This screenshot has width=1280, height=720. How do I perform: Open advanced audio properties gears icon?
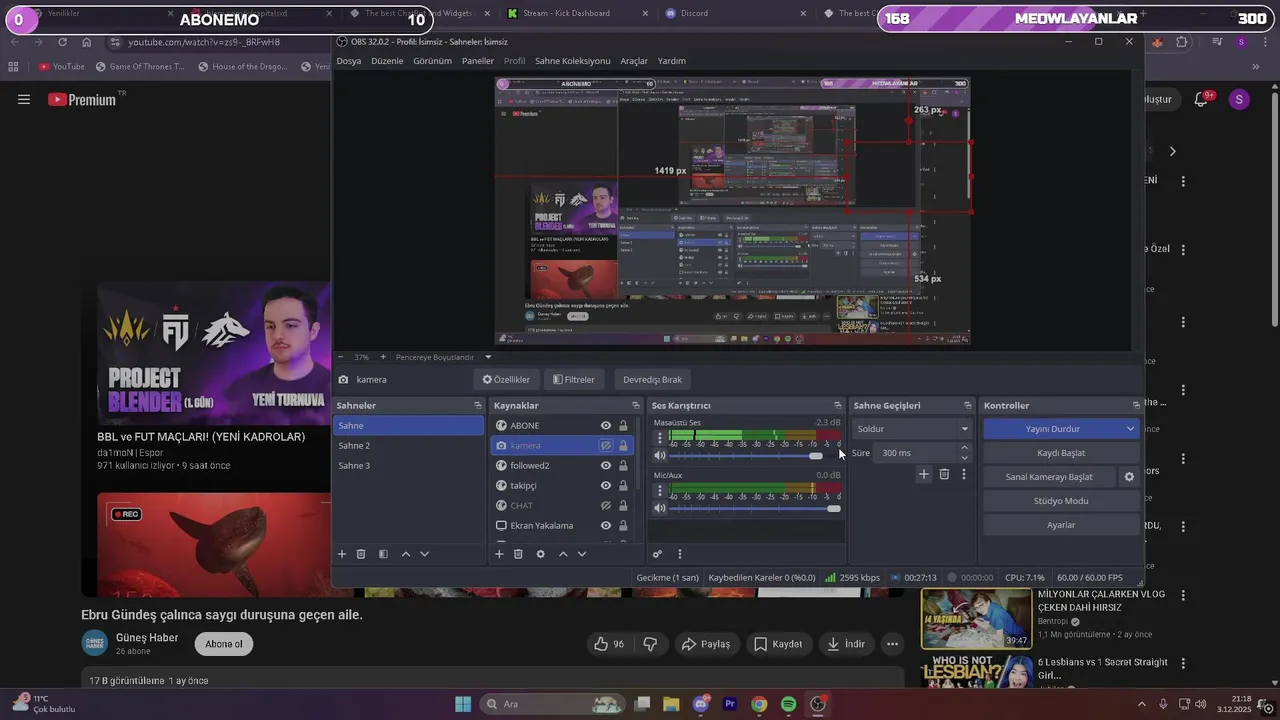click(657, 554)
